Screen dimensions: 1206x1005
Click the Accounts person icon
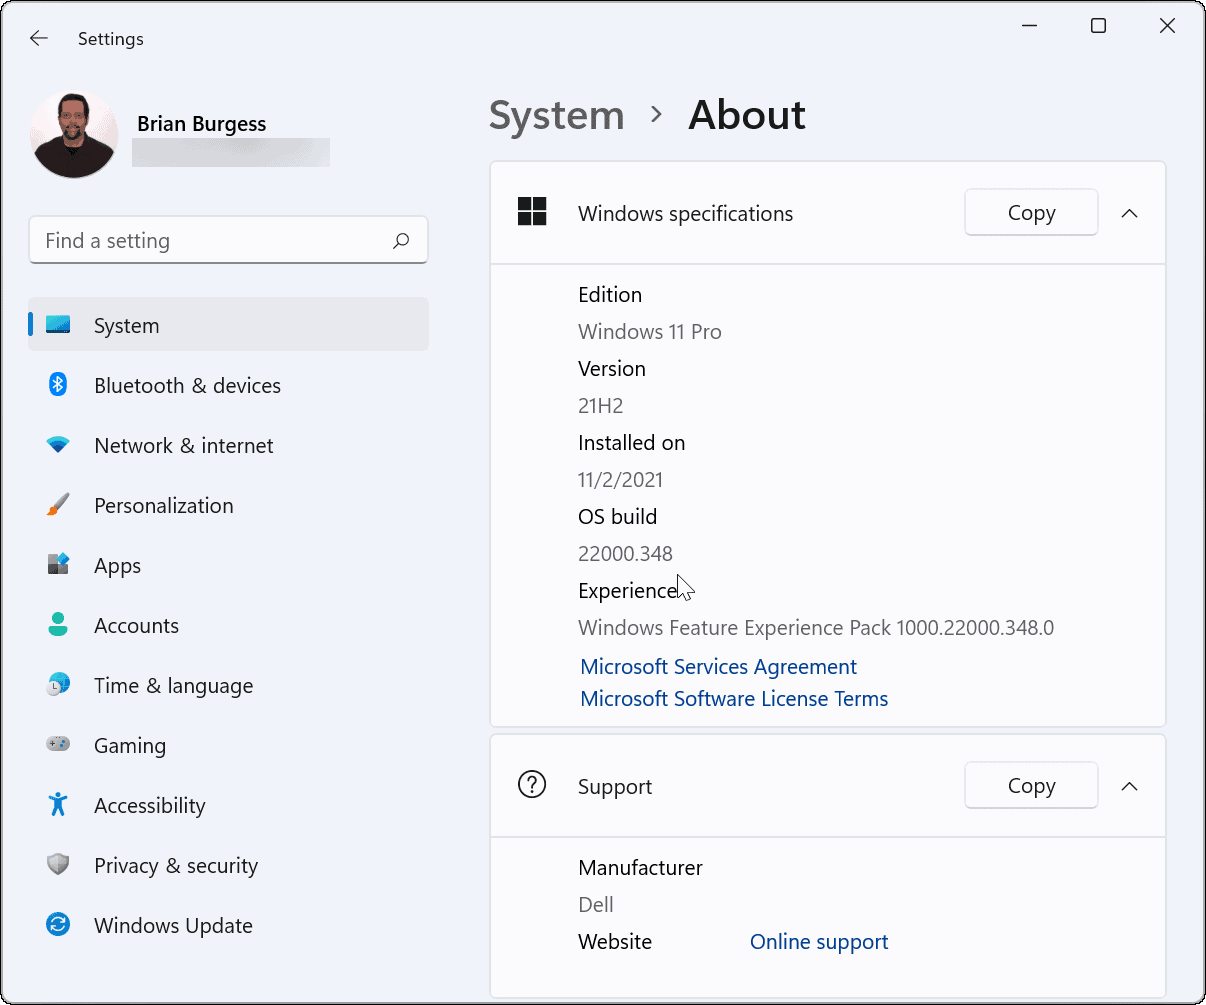coord(58,625)
